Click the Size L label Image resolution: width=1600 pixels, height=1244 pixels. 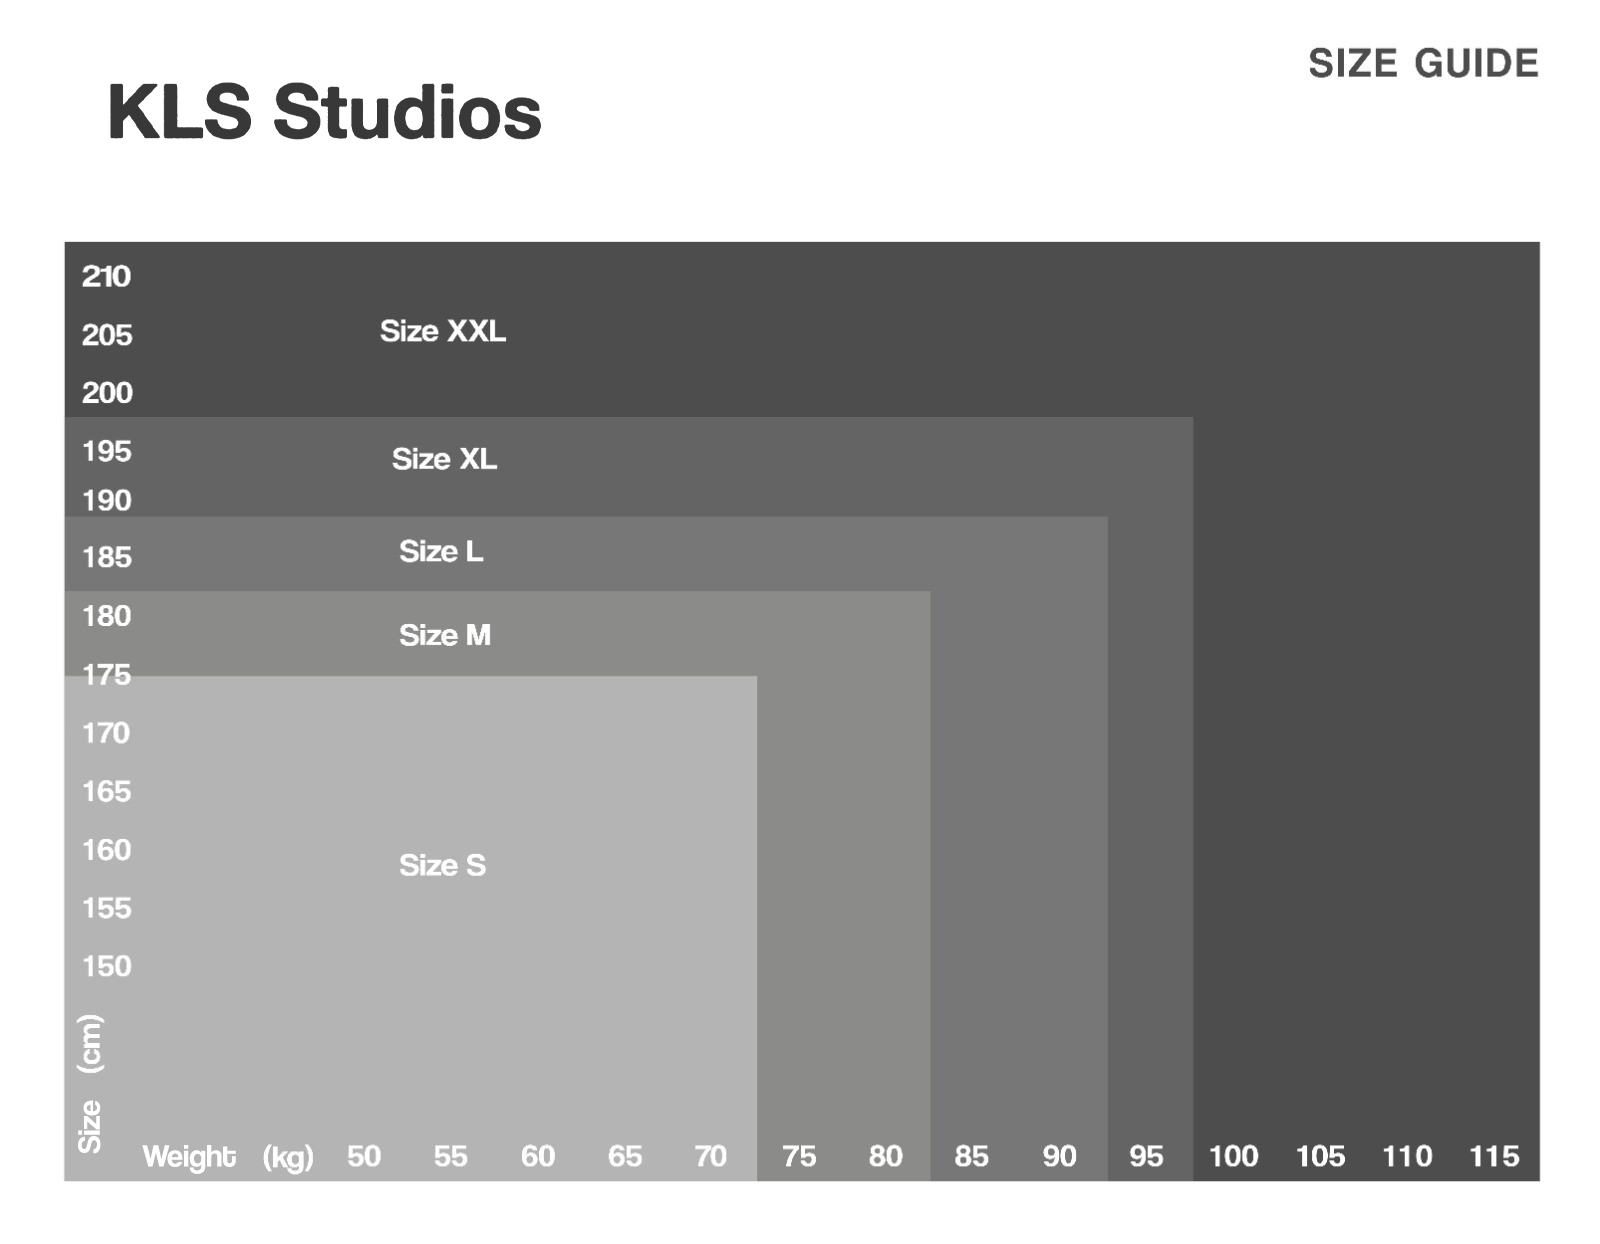pos(441,551)
